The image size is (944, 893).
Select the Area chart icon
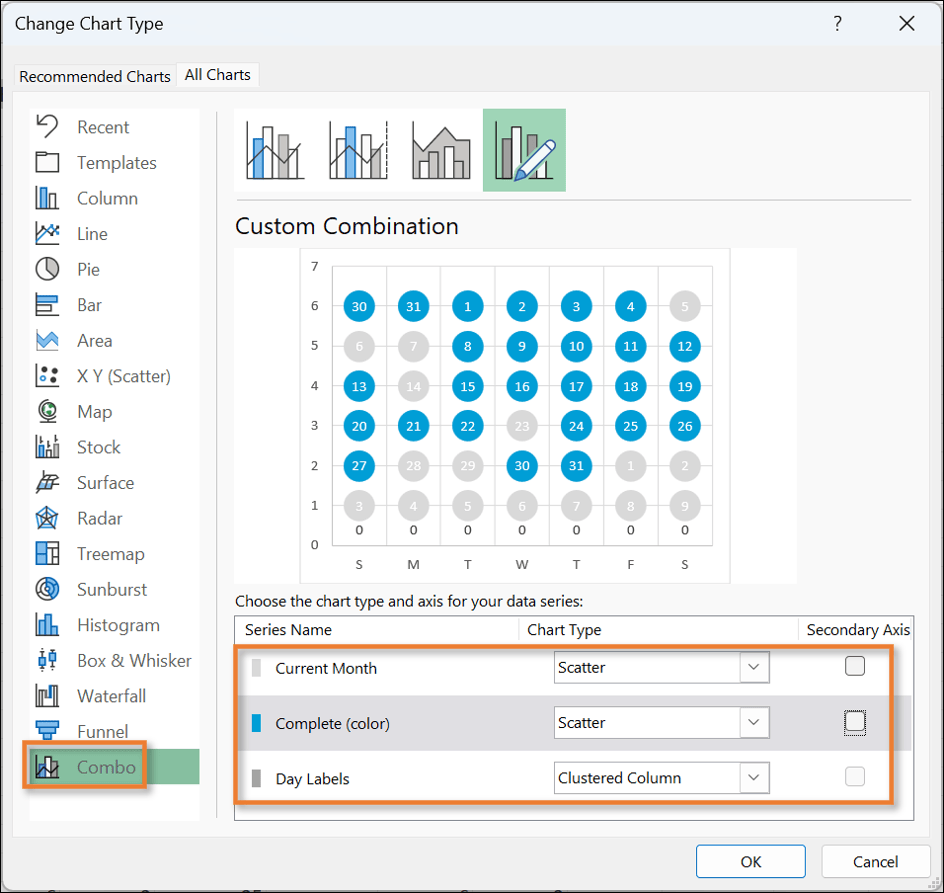(47, 340)
